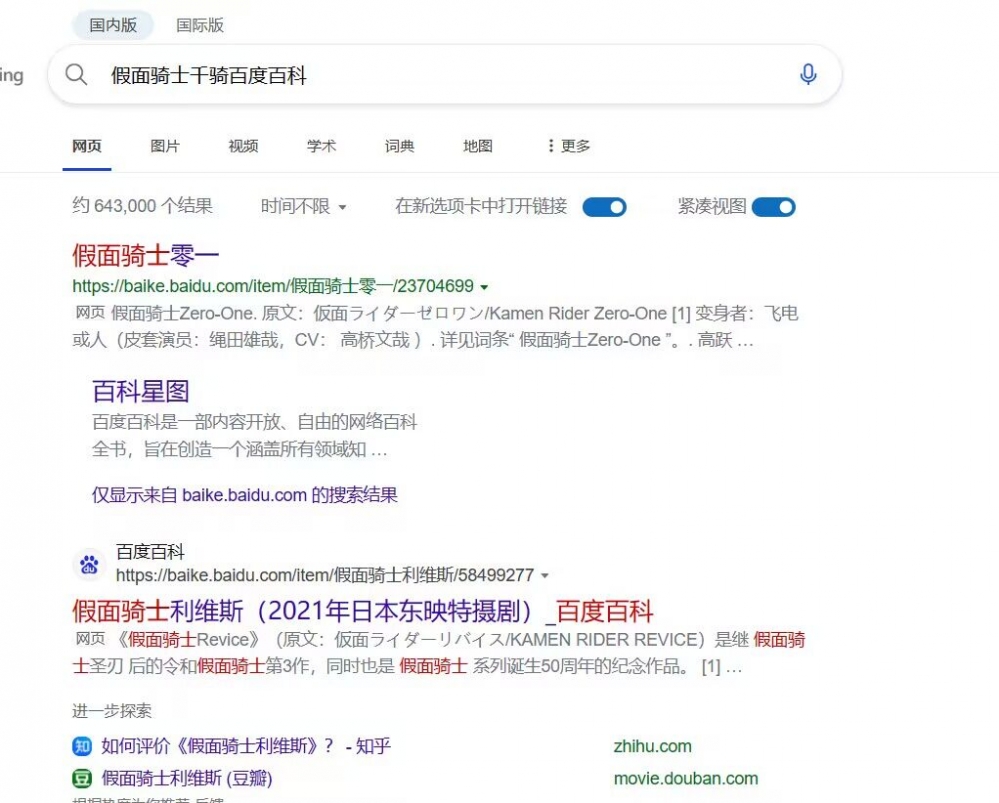This screenshot has height=803, width=999.
Task: Click 仅显示来自 baike.baidu.com 的搜索结果
Action: 245,495
